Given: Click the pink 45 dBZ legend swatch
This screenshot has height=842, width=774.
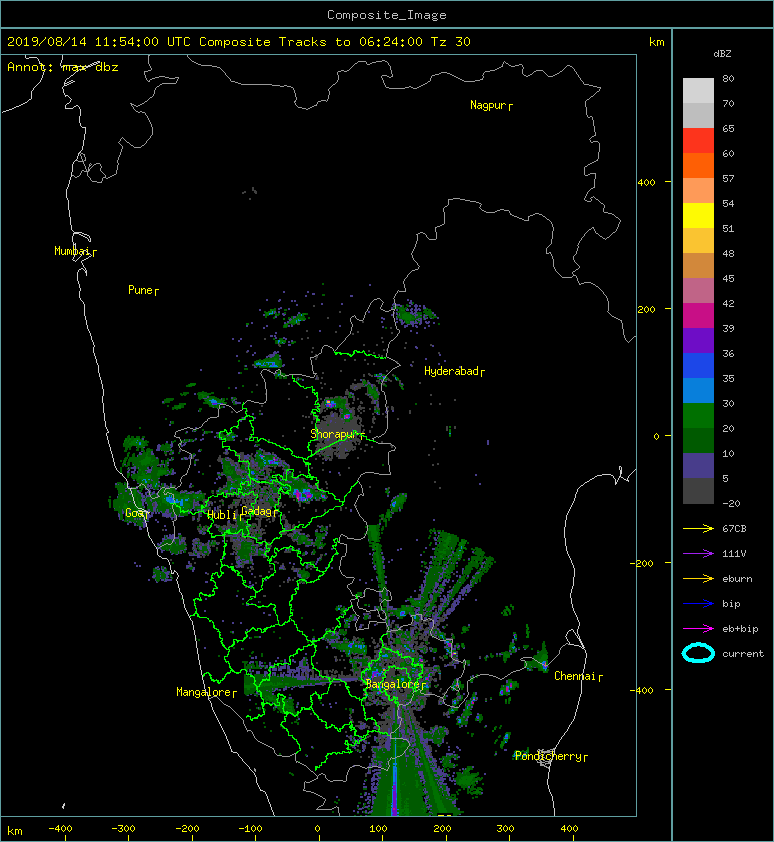Looking at the screenshot, I should click(698, 291).
